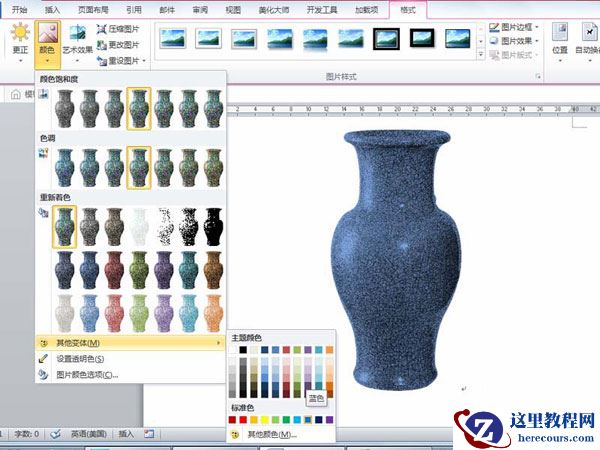Select first color tone vase in 色调 row

tap(64, 168)
